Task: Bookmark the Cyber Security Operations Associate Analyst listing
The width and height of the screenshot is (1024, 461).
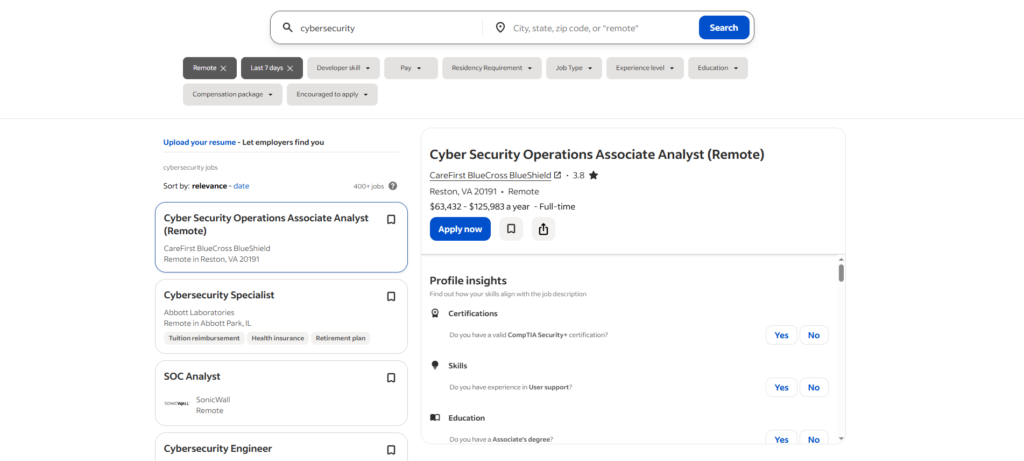Action: [x=391, y=220]
